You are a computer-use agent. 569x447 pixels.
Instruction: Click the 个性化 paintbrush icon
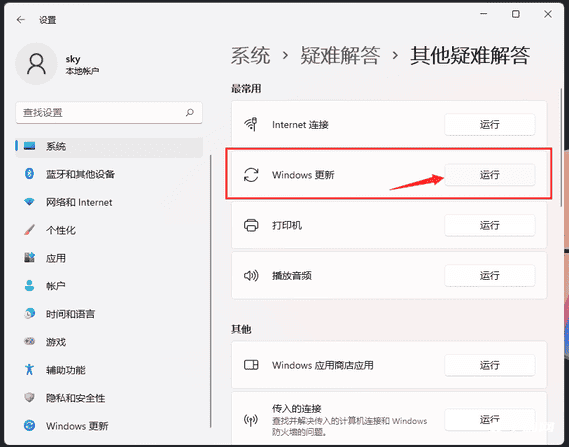pos(29,230)
